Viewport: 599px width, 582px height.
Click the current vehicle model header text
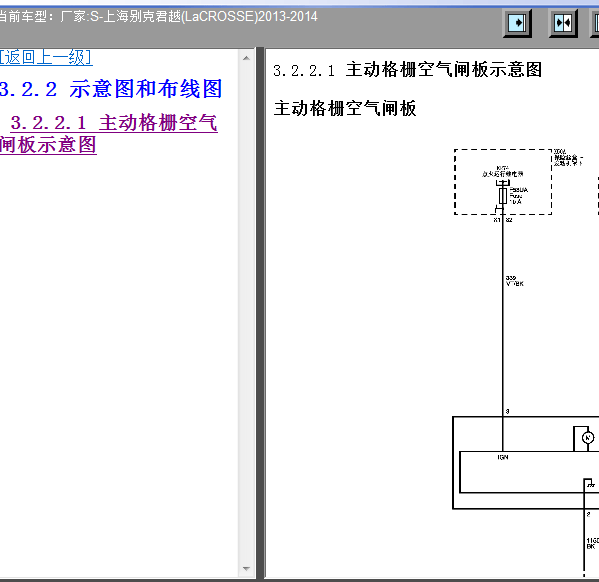pyautogui.click(x=158, y=16)
